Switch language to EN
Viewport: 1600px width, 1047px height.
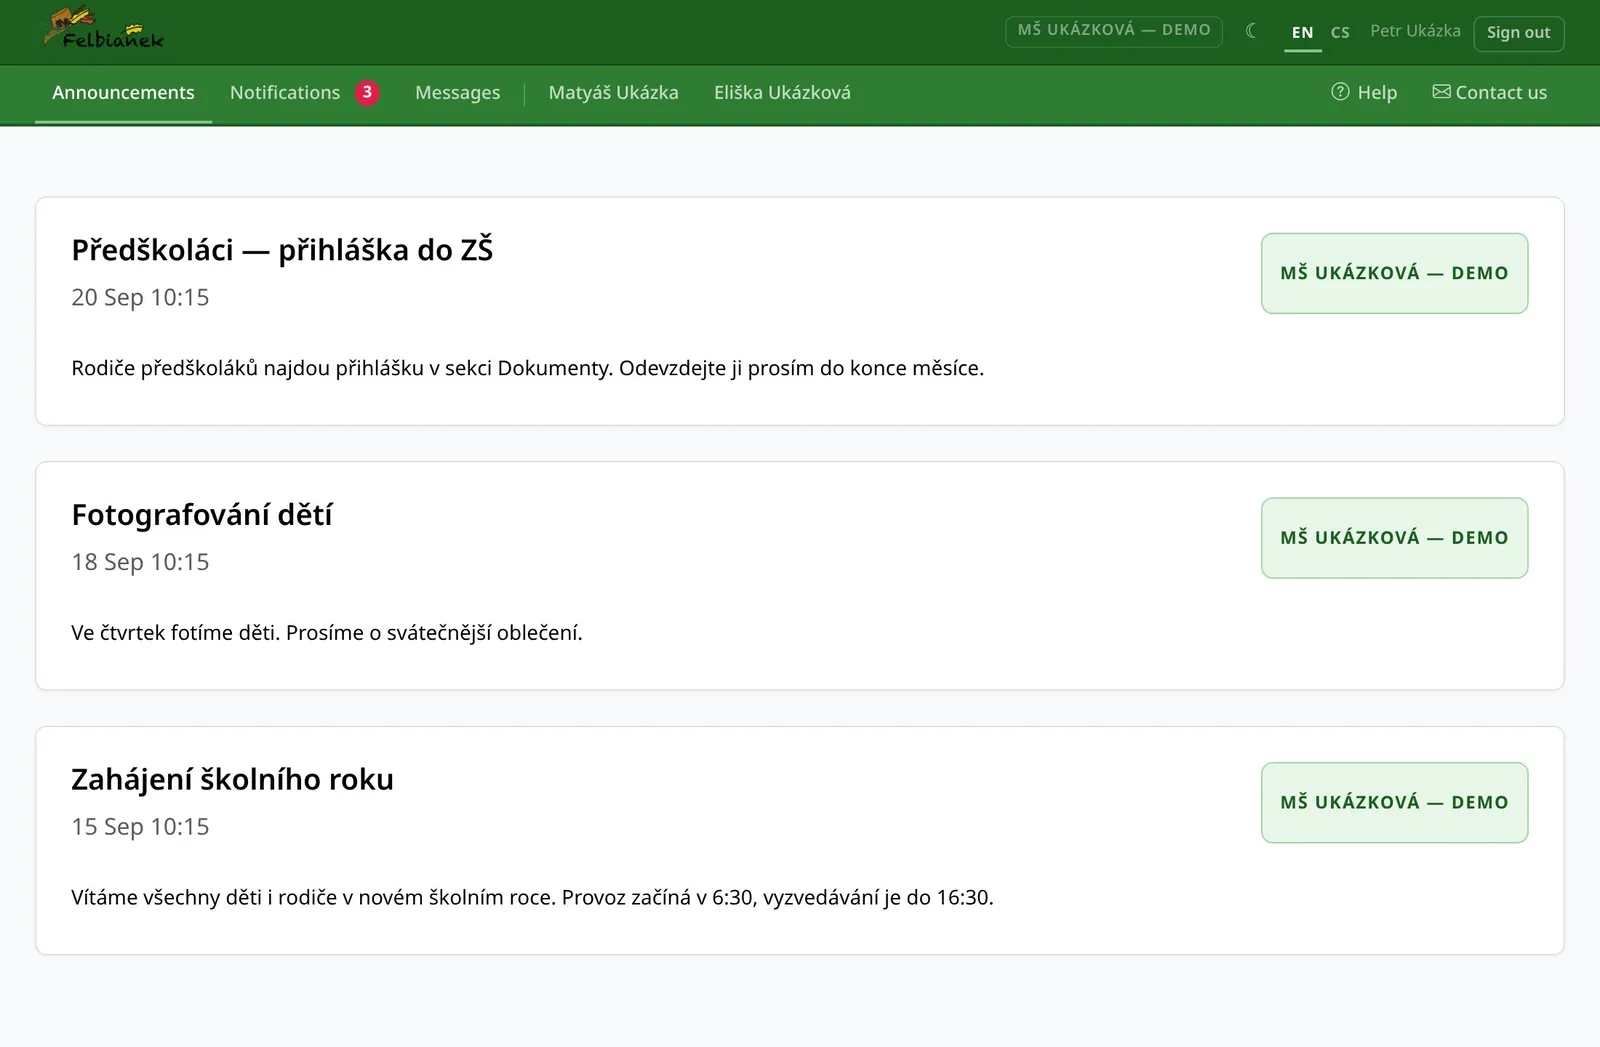point(1302,32)
